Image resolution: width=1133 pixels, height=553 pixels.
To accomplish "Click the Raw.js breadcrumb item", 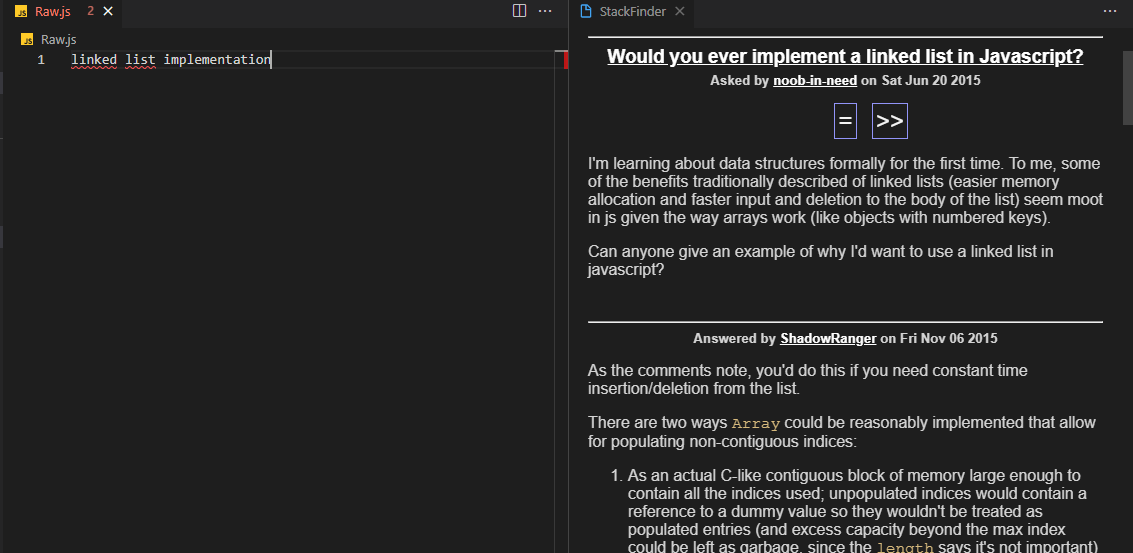I will [x=58, y=39].
